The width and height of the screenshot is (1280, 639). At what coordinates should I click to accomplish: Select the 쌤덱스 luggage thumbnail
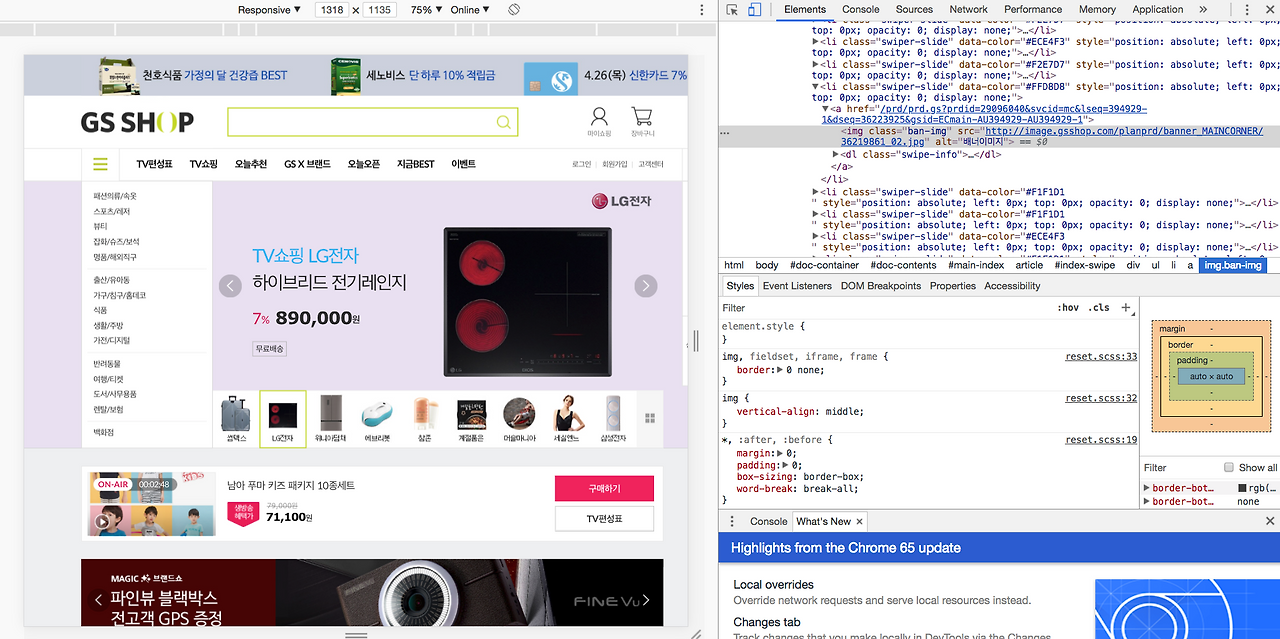236,418
